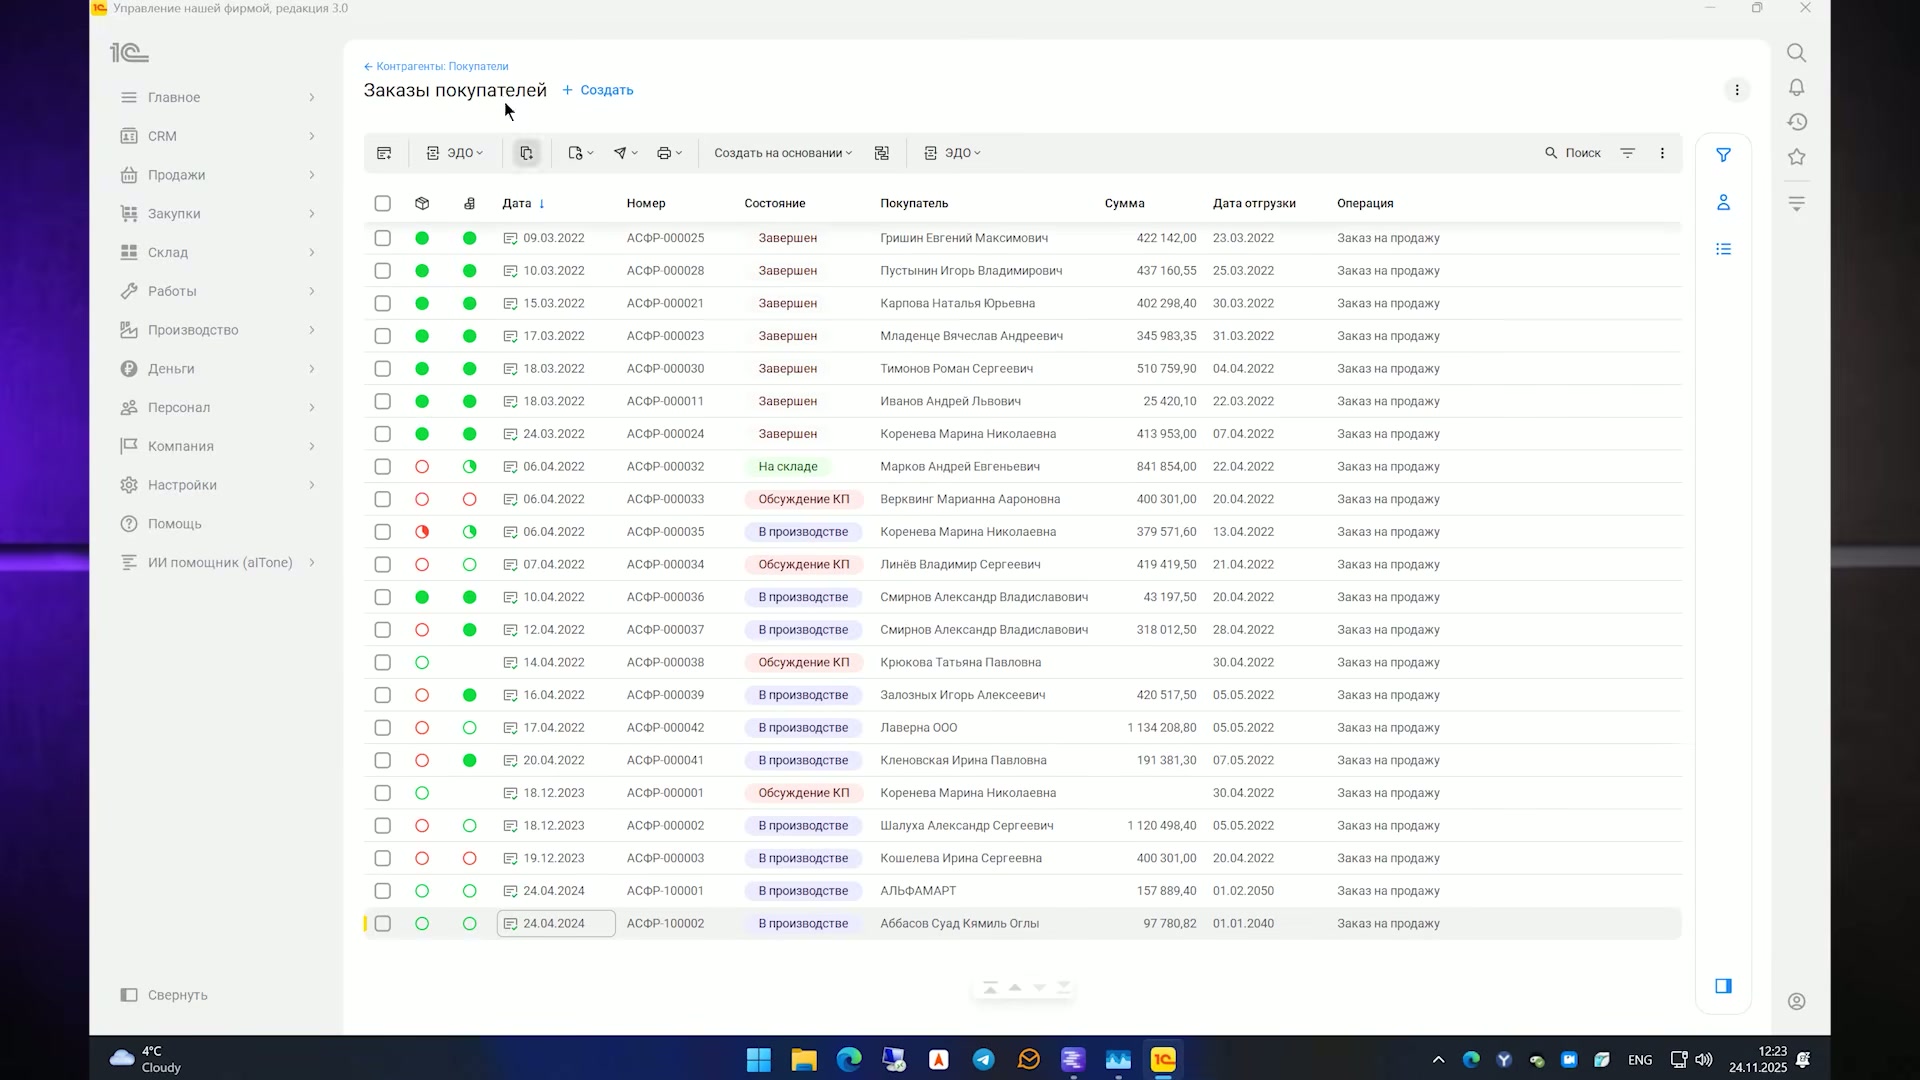The height and width of the screenshot is (1080, 1920).
Task: Expand the Склад sidebar section
Action: [x=218, y=252]
